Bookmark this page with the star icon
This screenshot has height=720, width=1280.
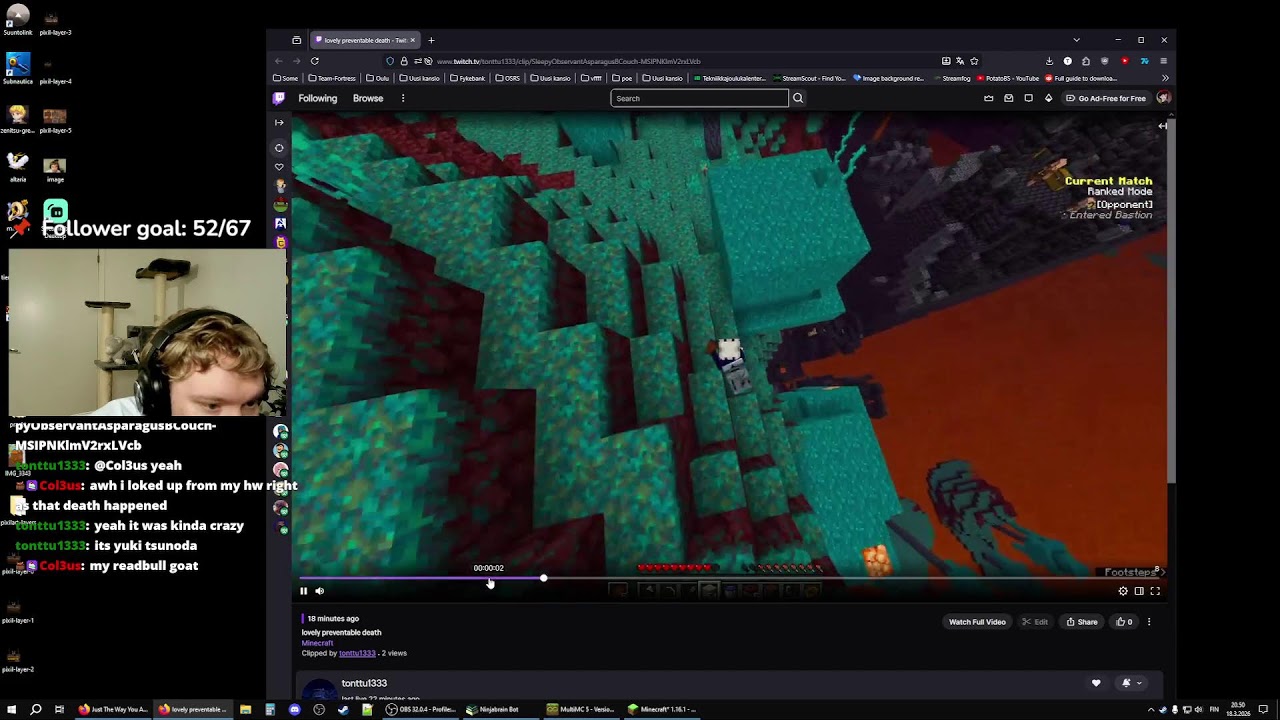(974, 61)
